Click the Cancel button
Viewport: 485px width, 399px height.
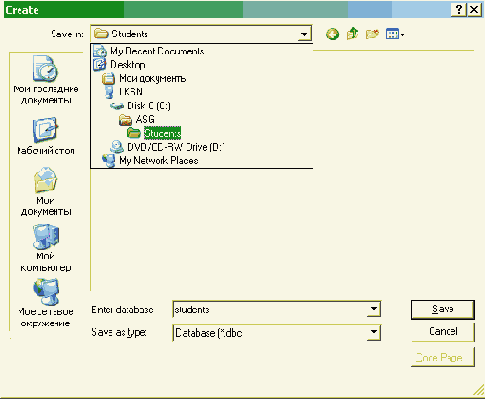coord(443,331)
